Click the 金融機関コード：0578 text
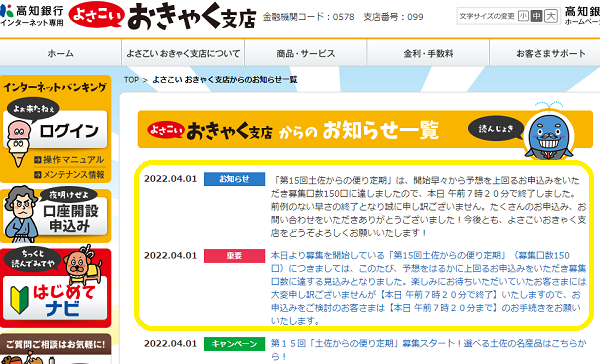 pos(308,17)
